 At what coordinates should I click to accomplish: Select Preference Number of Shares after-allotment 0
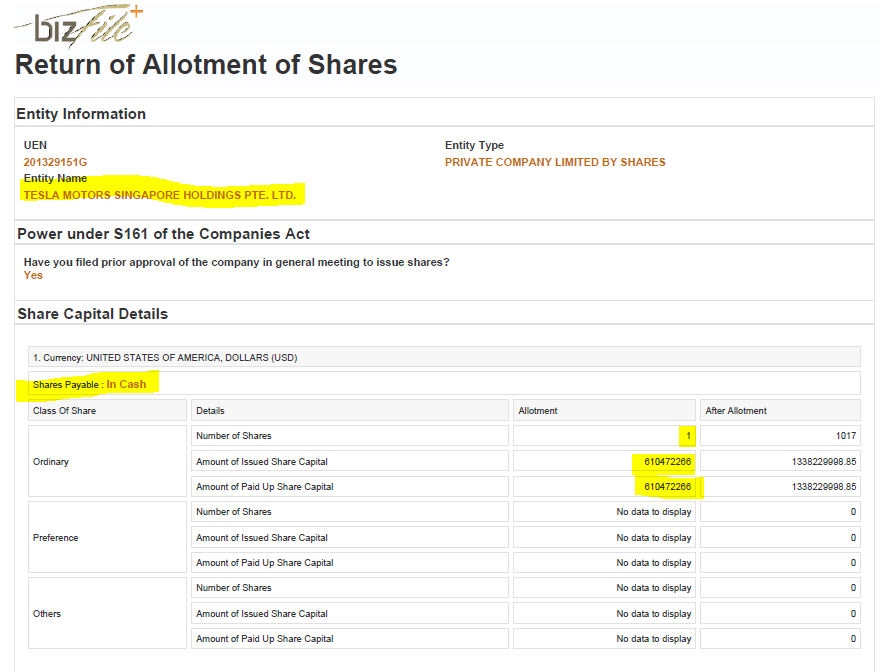[x=853, y=511]
